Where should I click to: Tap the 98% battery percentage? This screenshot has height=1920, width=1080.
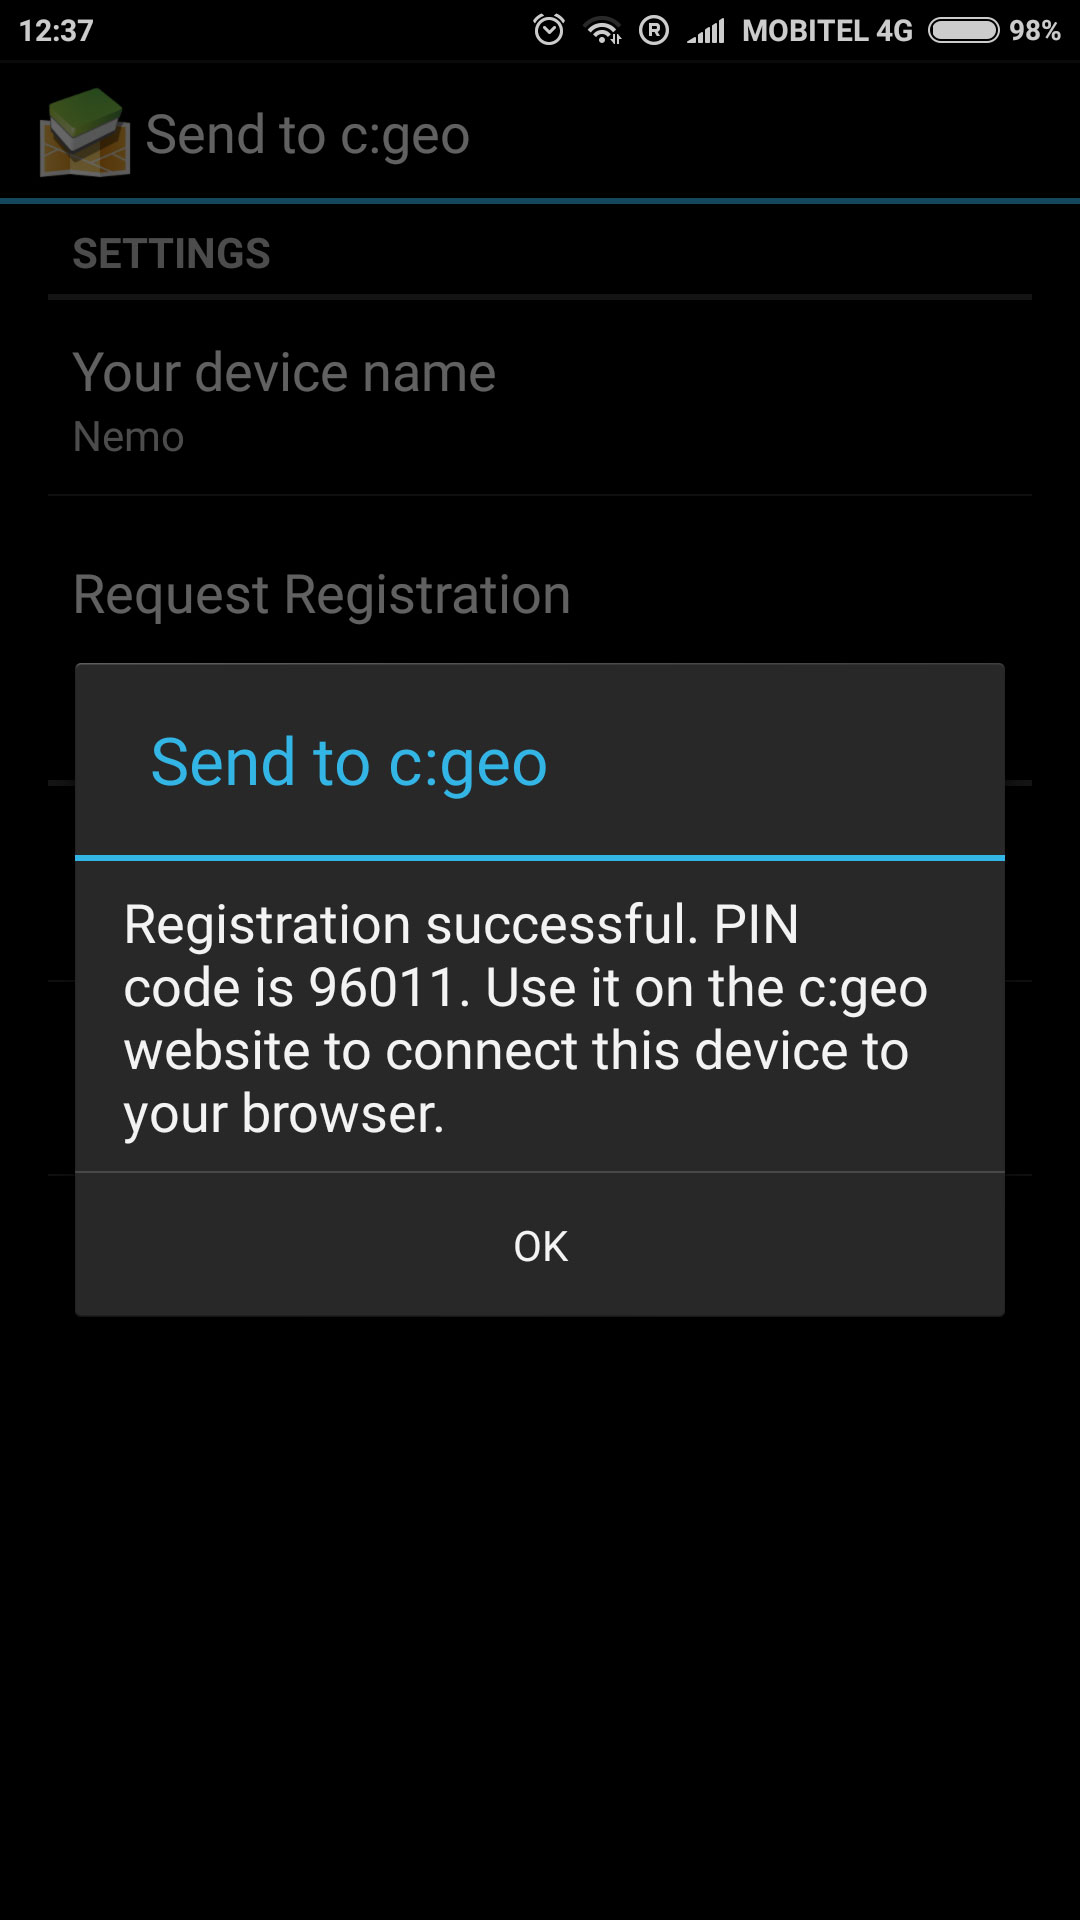tap(1035, 31)
